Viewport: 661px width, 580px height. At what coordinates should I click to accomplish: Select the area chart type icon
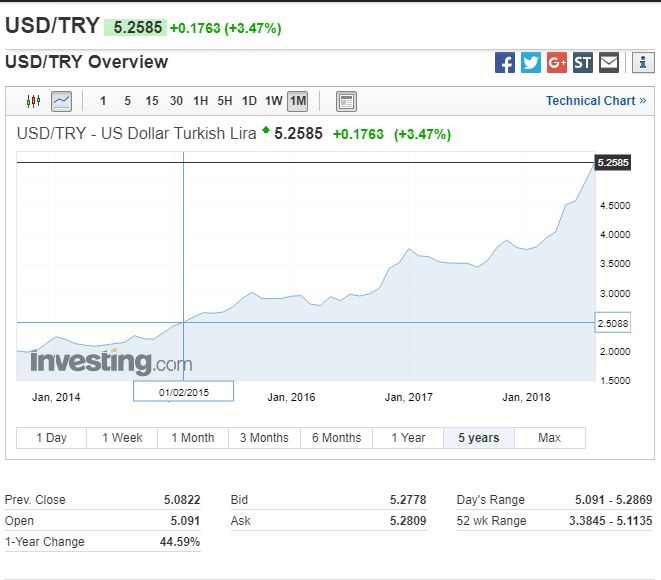[62, 101]
